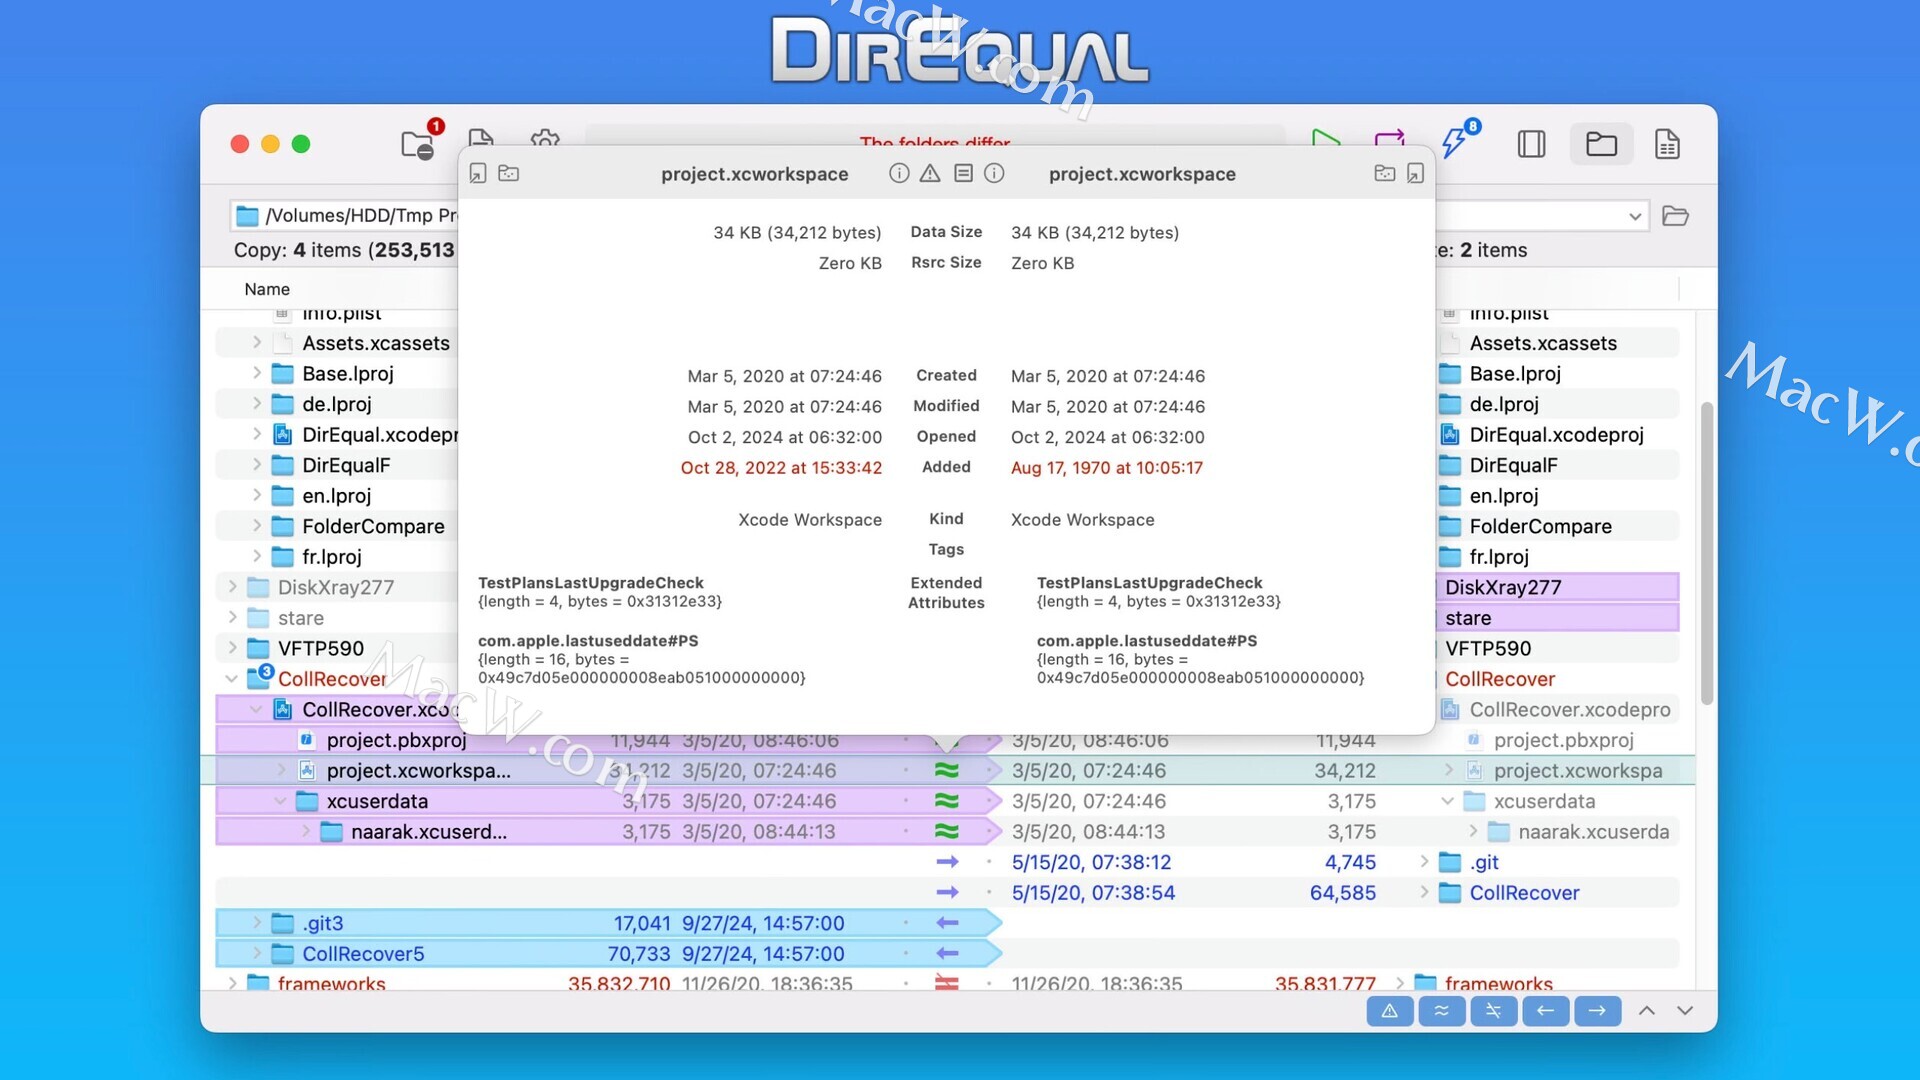The height and width of the screenshot is (1080, 1920).
Task: Click the left arrow icon on CollRecover5 row
Action: [x=947, y=954]
